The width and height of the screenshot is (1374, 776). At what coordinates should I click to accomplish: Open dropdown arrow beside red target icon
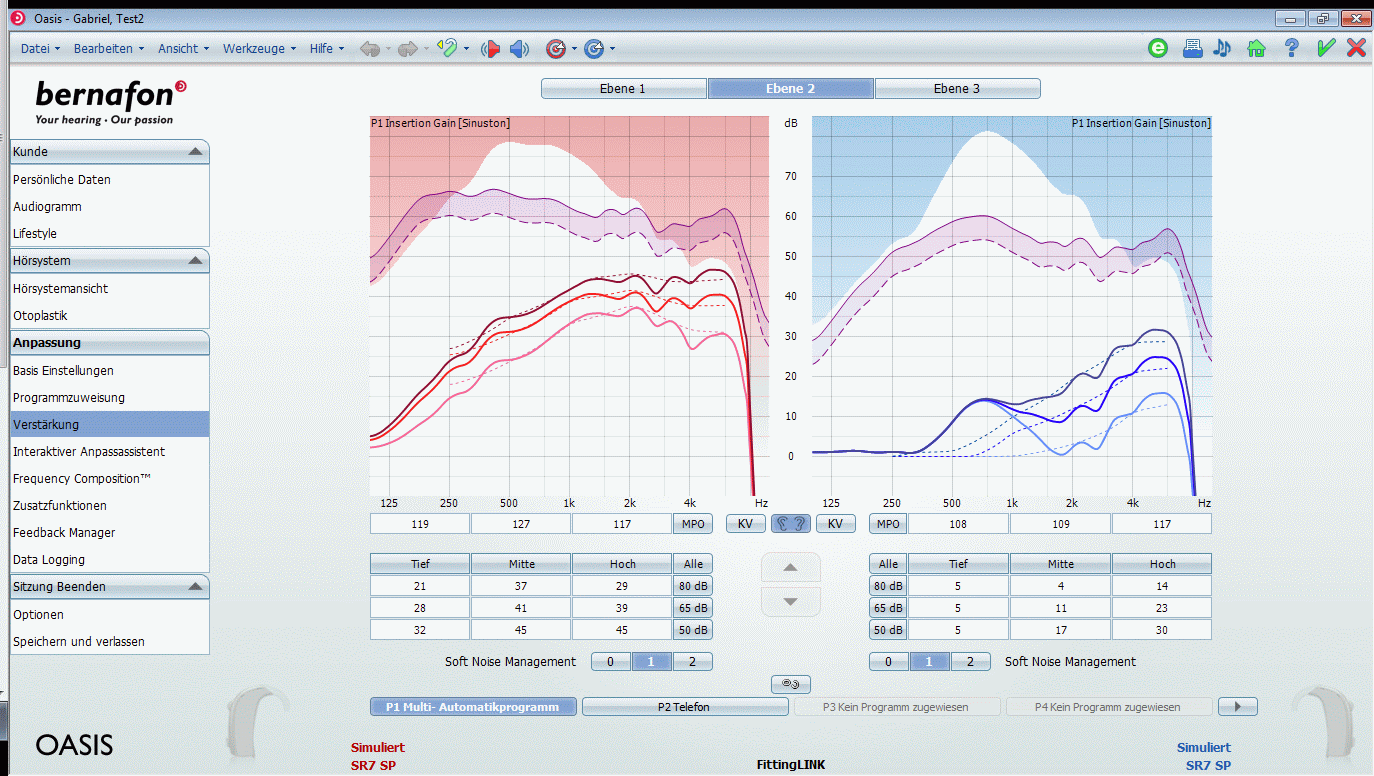click(574, 49)
